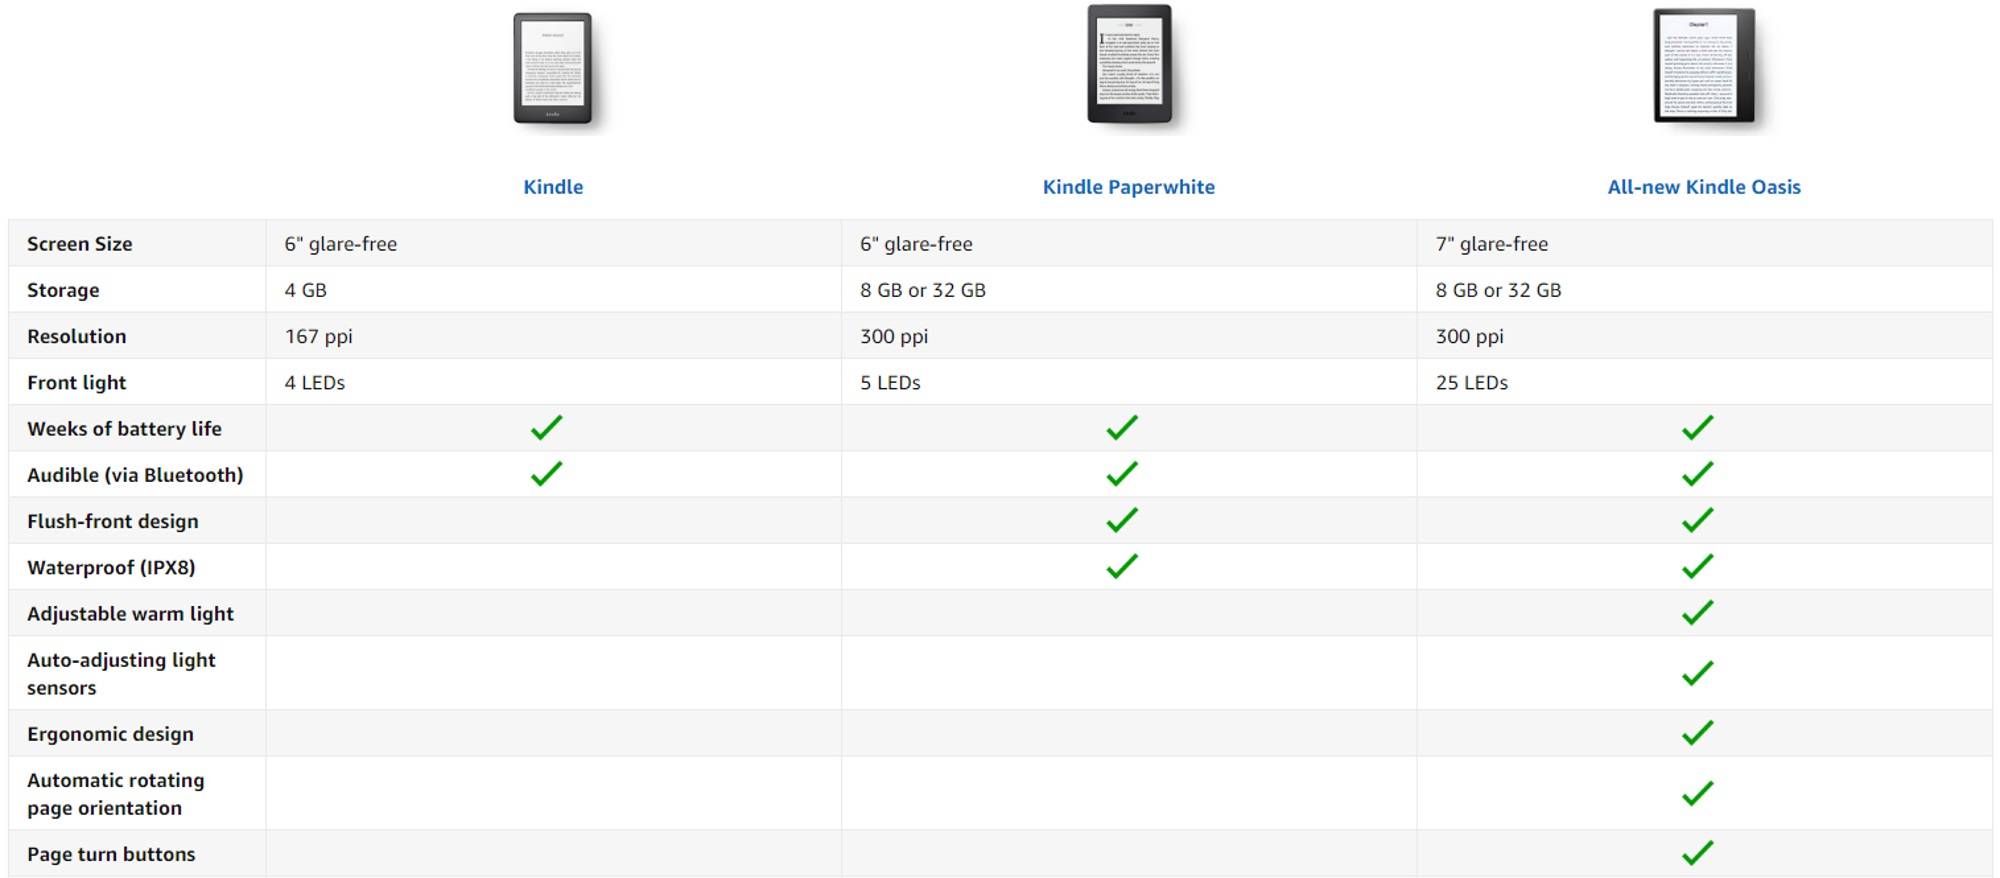Click Paperwhite's Audible (via Bluetooth) checkmark

pyautogui.click(x=1122, y=474)
